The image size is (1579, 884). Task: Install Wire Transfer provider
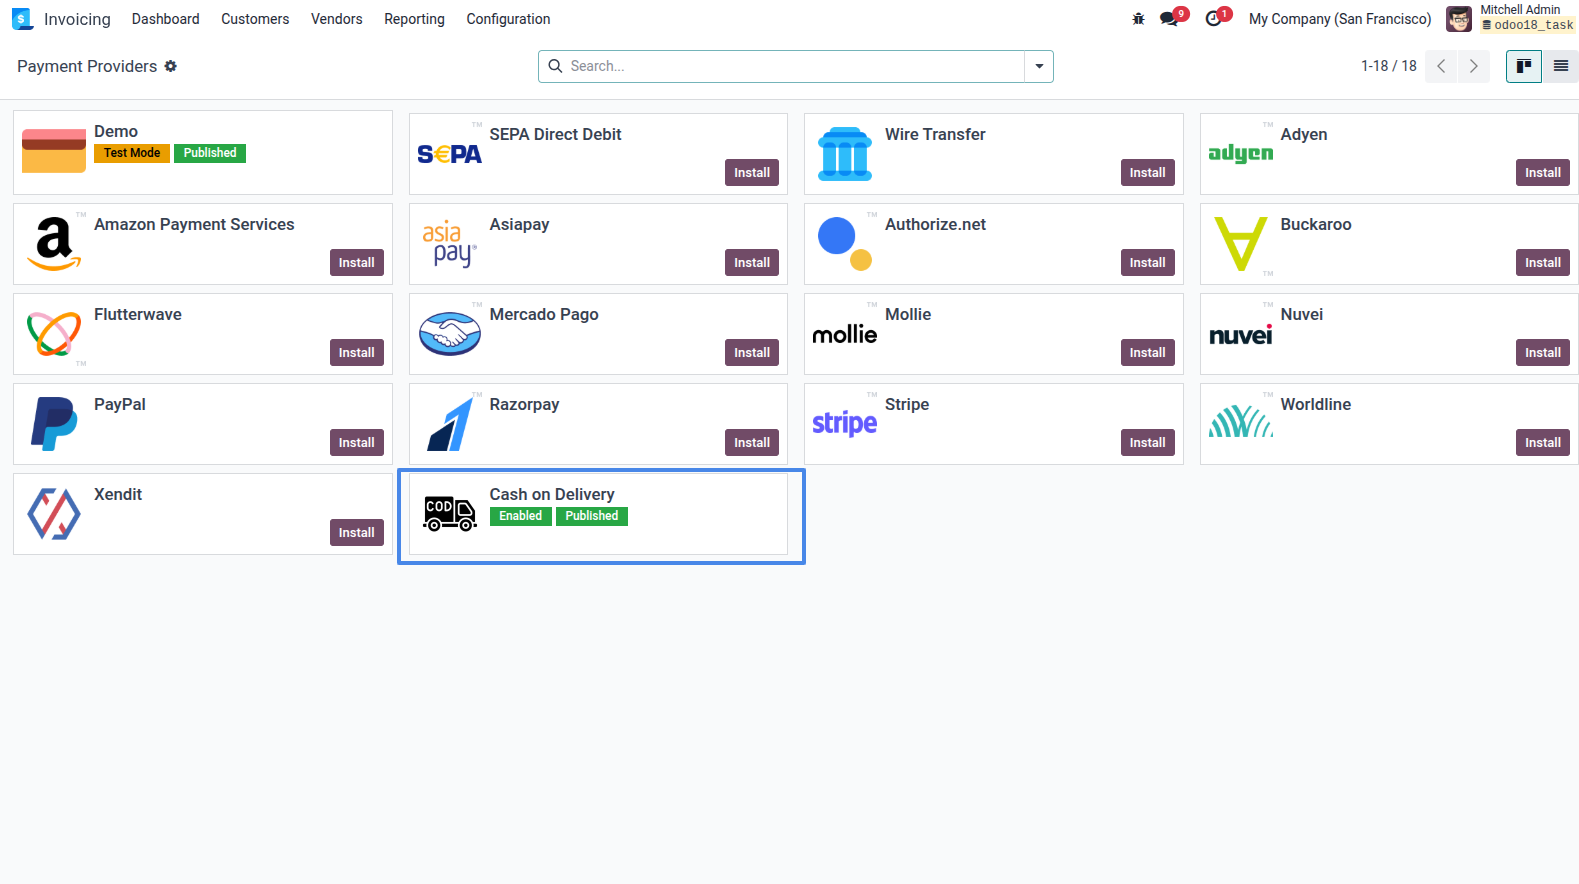(x=1147, y=173)
